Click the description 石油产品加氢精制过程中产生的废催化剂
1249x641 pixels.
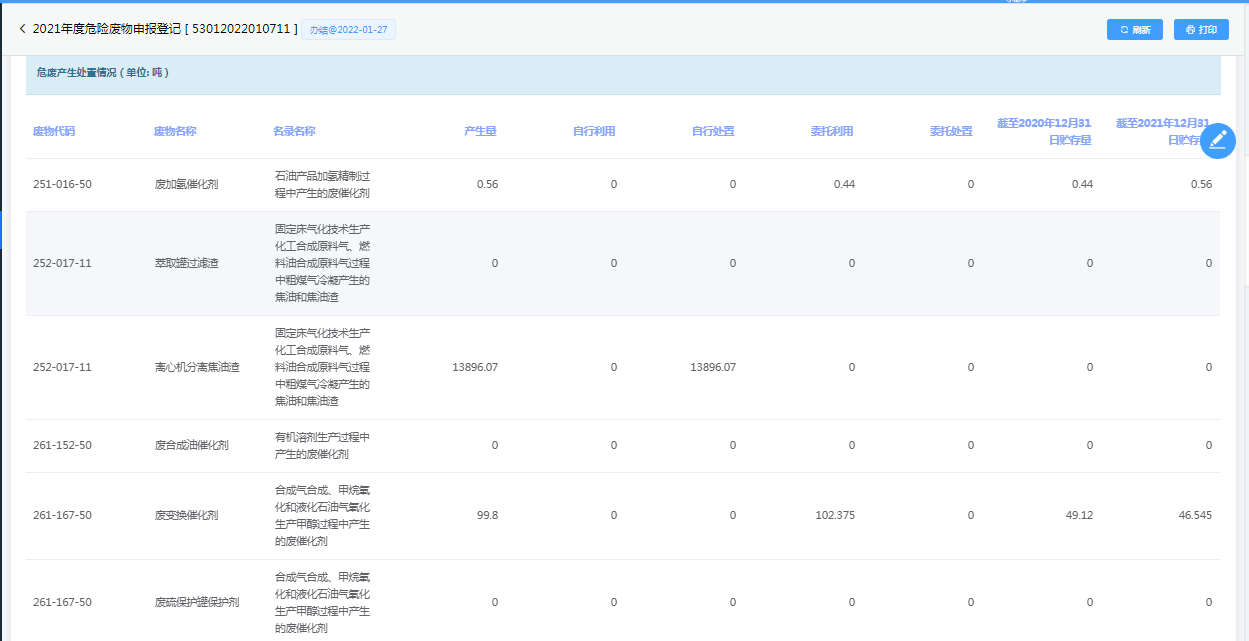[323, 184]
